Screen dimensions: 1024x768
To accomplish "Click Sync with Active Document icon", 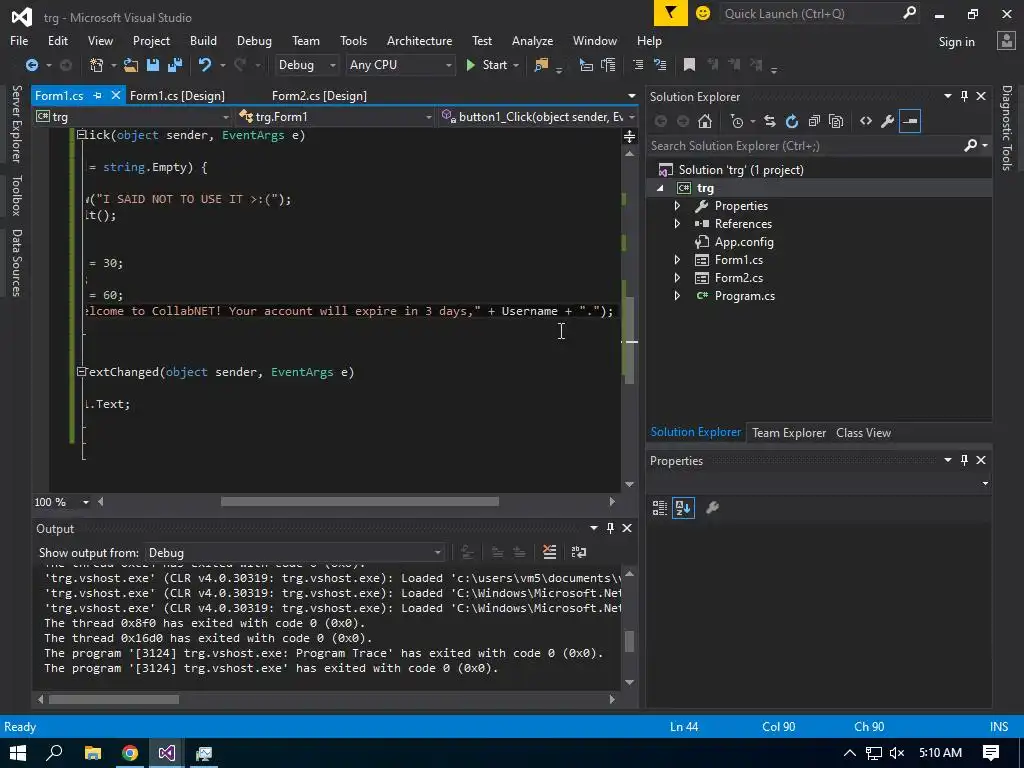I will (x=770, y=121).
